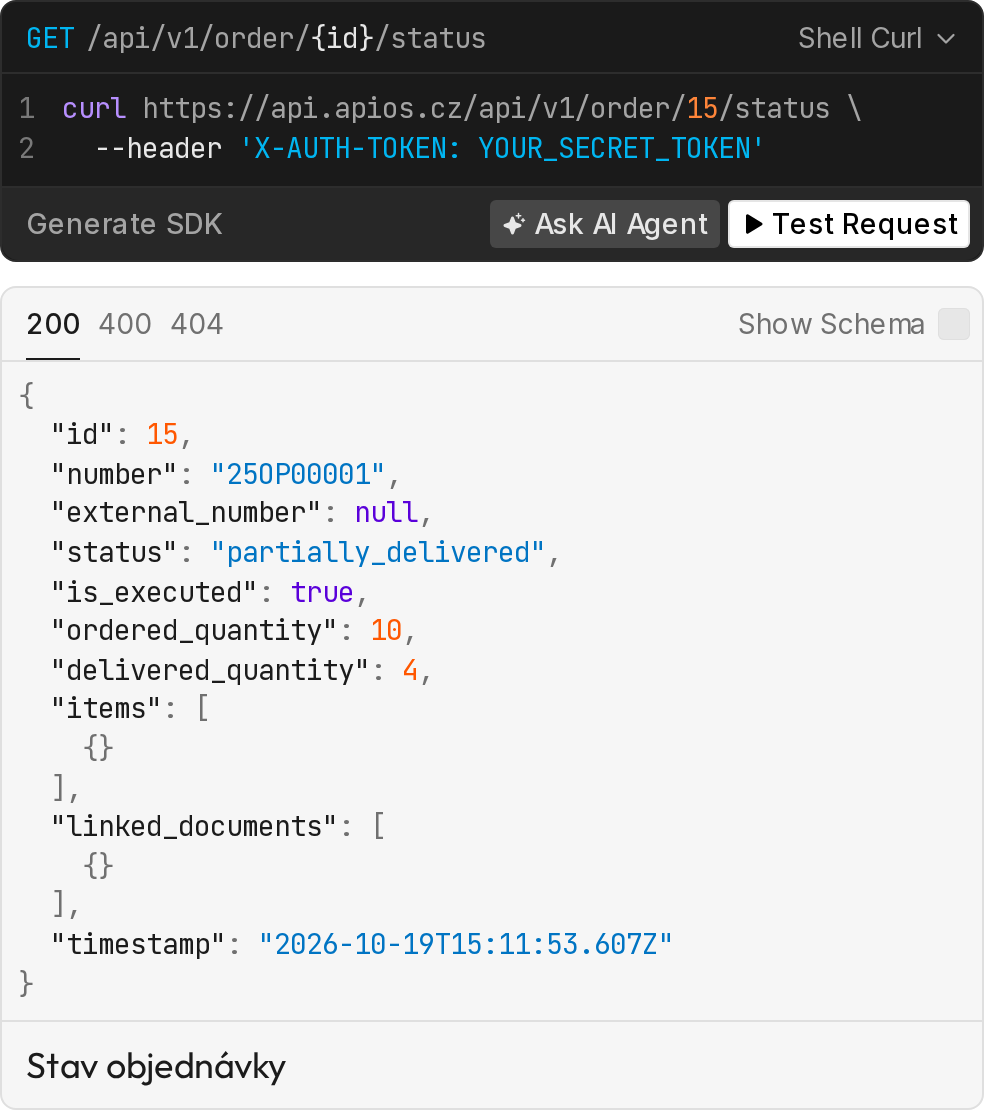984x1112 pixels.
Task: Click the /api/v1/order/{id}/status endpoint path
Action: point(286,38)
